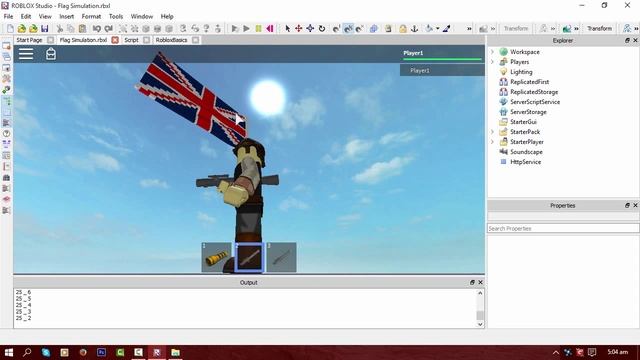Open the Windows Start menu
This screenshot has width=640, height=360.
pos(9,352)
